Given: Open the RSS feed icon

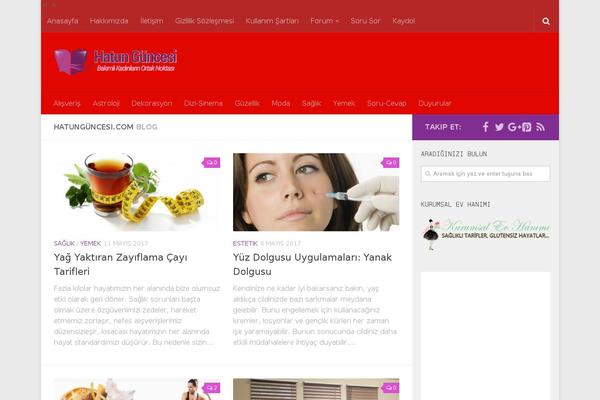Looking at the screenshot, I should tap(540, 127).
